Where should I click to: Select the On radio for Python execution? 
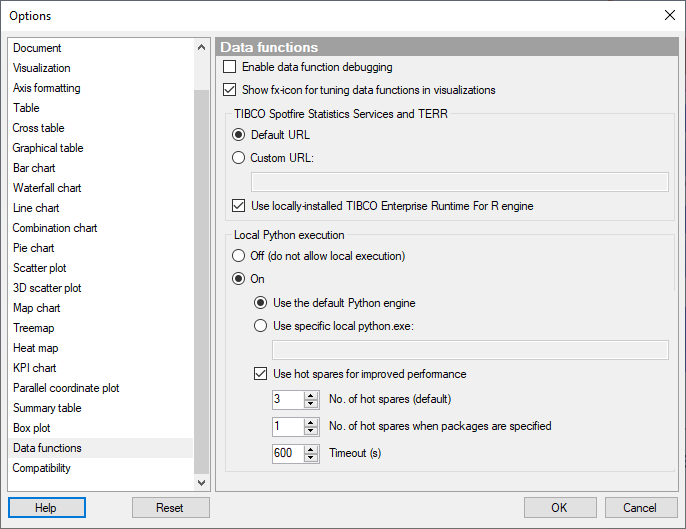point(238,279)
